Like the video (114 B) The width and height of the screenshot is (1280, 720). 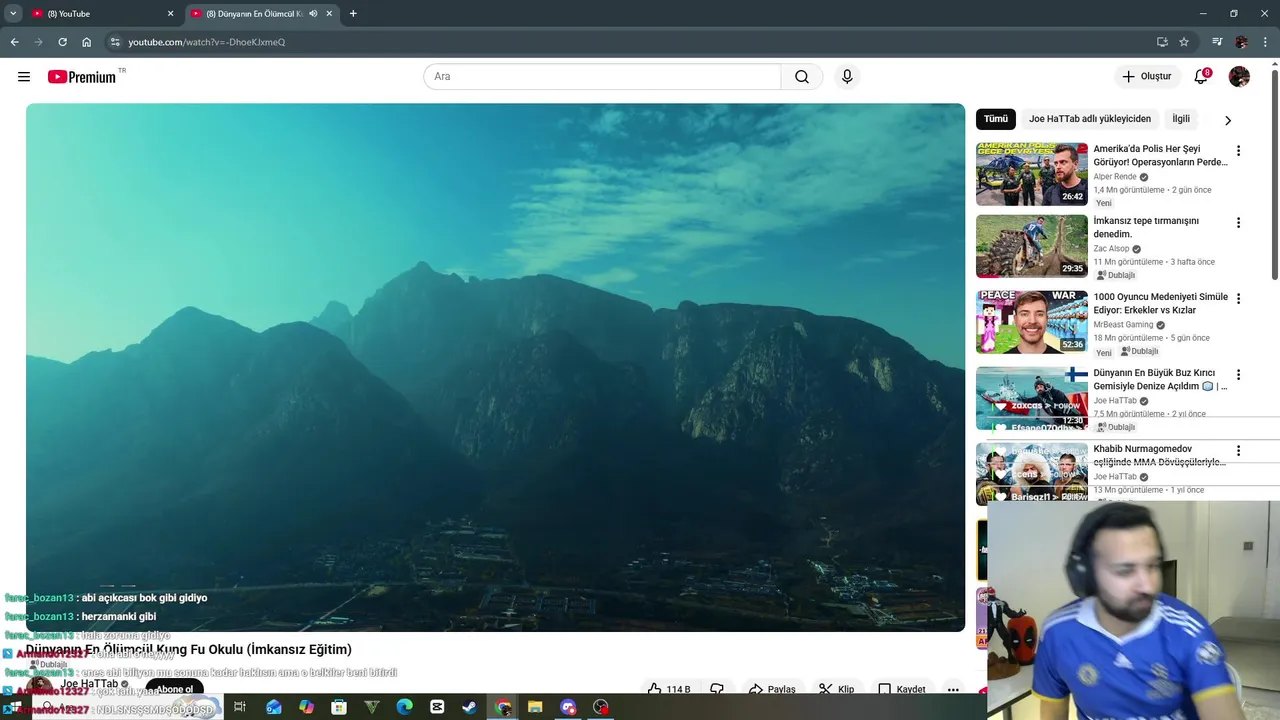[669, 689]
